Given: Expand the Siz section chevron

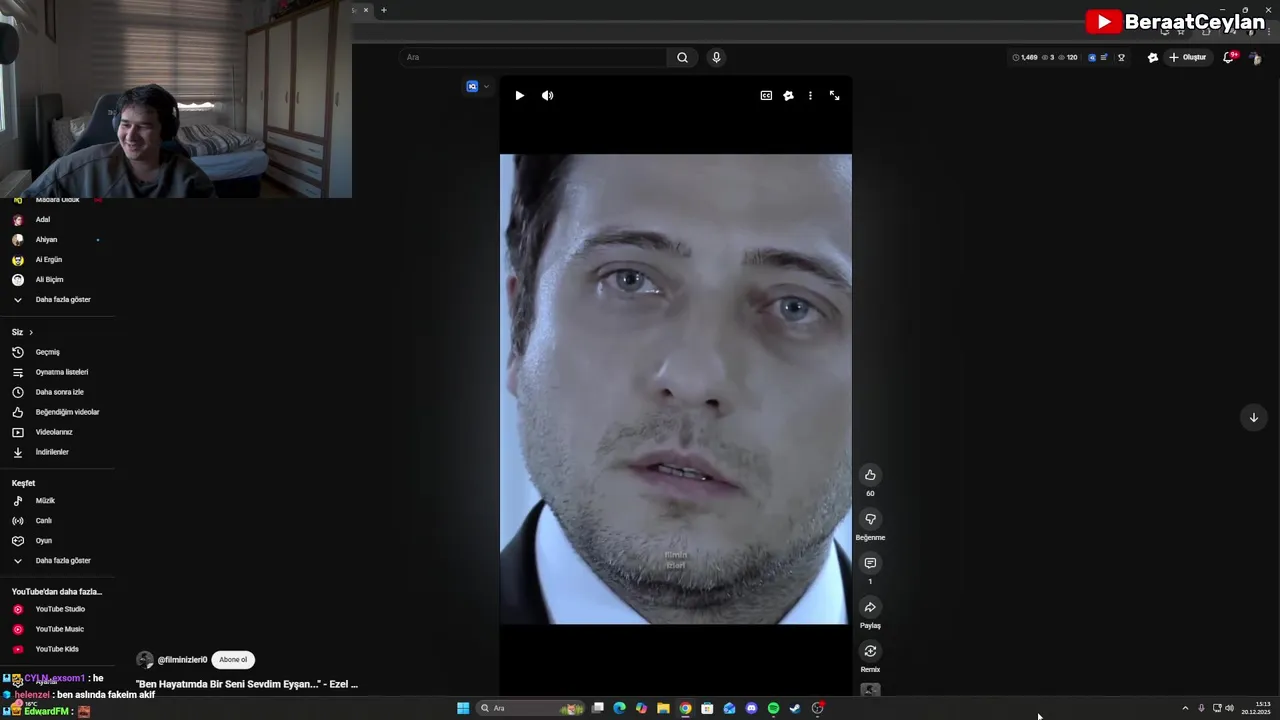Looking at the screenshot, I should pyautogui.click(x=31, y=332).
